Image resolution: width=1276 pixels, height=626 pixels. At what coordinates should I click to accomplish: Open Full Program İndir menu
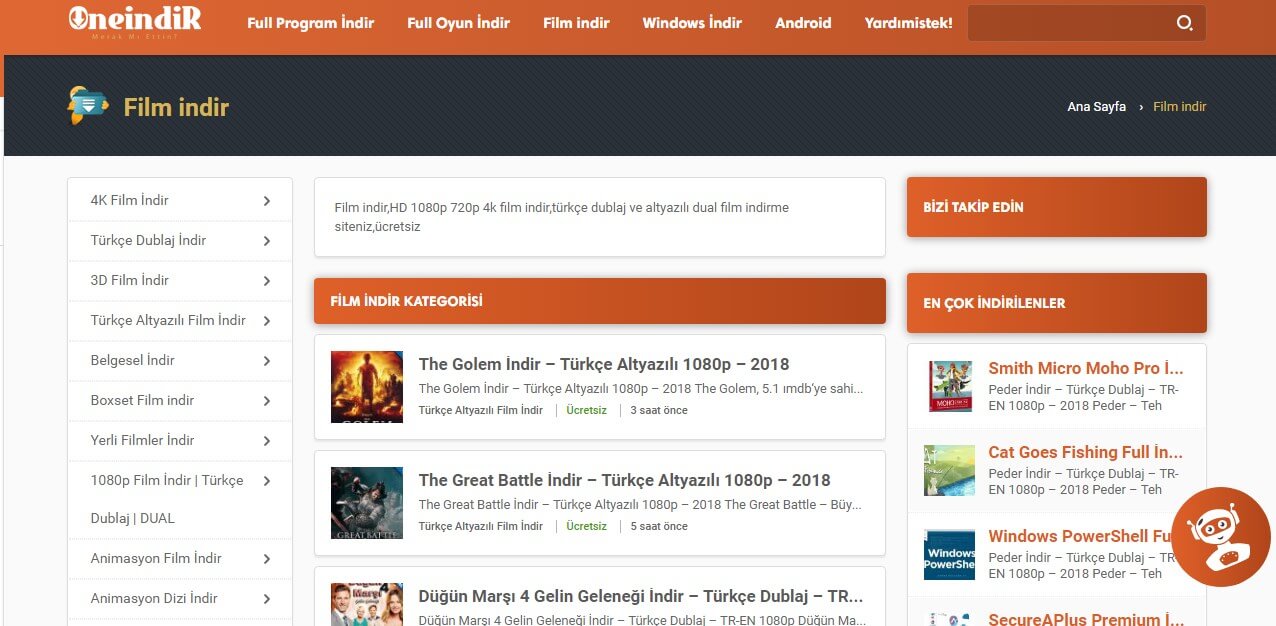[310, 22]
